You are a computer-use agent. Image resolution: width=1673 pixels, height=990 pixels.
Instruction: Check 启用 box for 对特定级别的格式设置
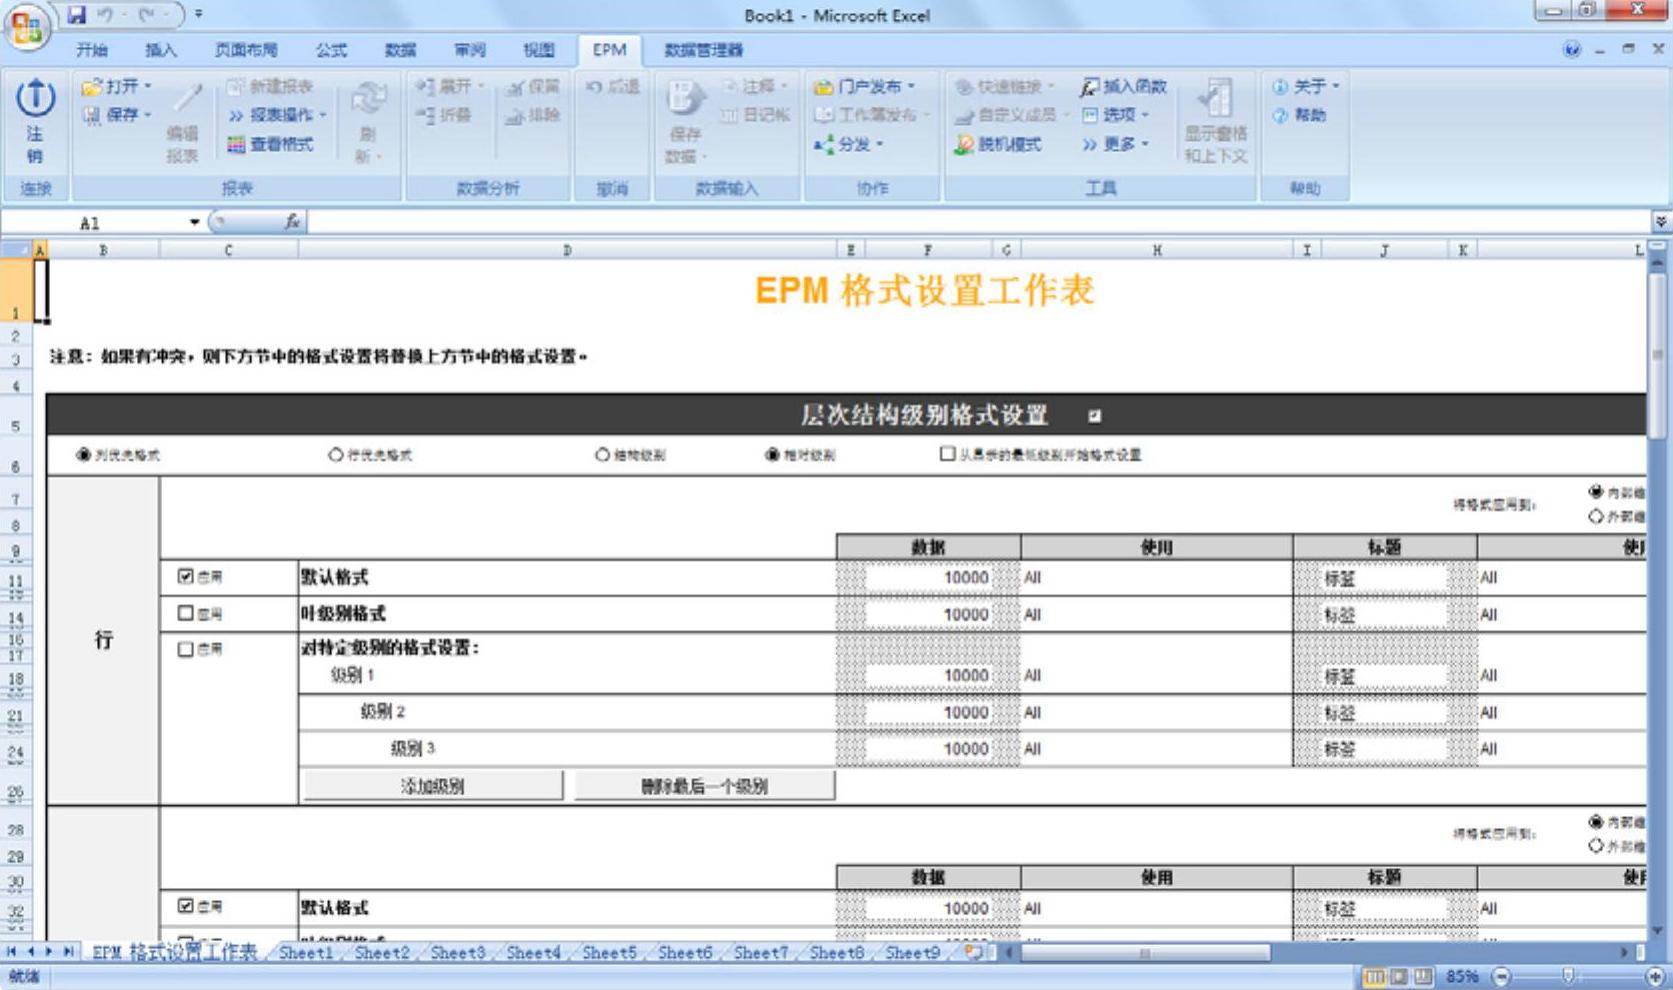click(185, 649)
